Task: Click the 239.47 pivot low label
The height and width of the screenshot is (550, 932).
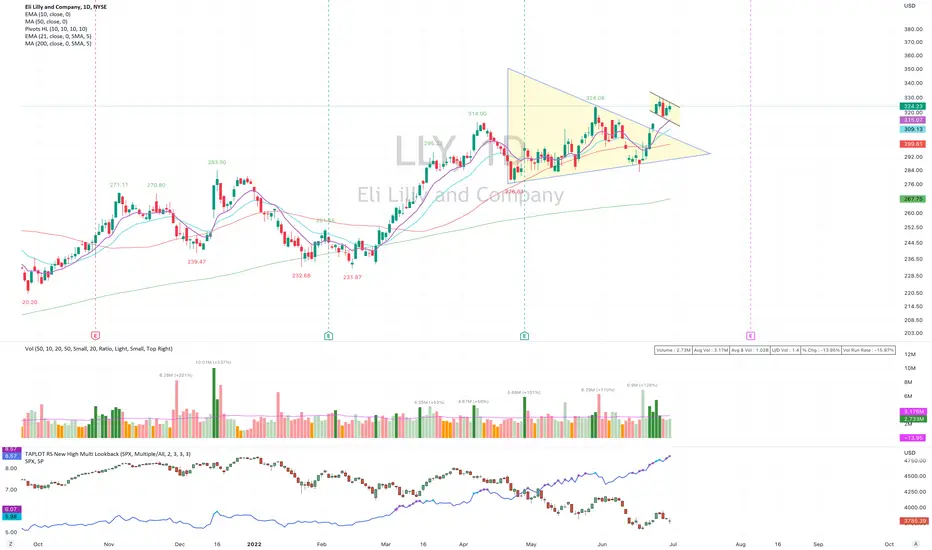Action: (196, 262)
